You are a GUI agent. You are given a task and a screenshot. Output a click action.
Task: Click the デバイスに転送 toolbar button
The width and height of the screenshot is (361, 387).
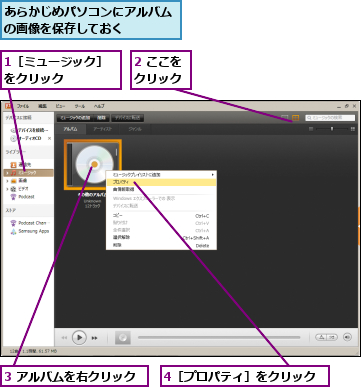click(x=127, y=118)
